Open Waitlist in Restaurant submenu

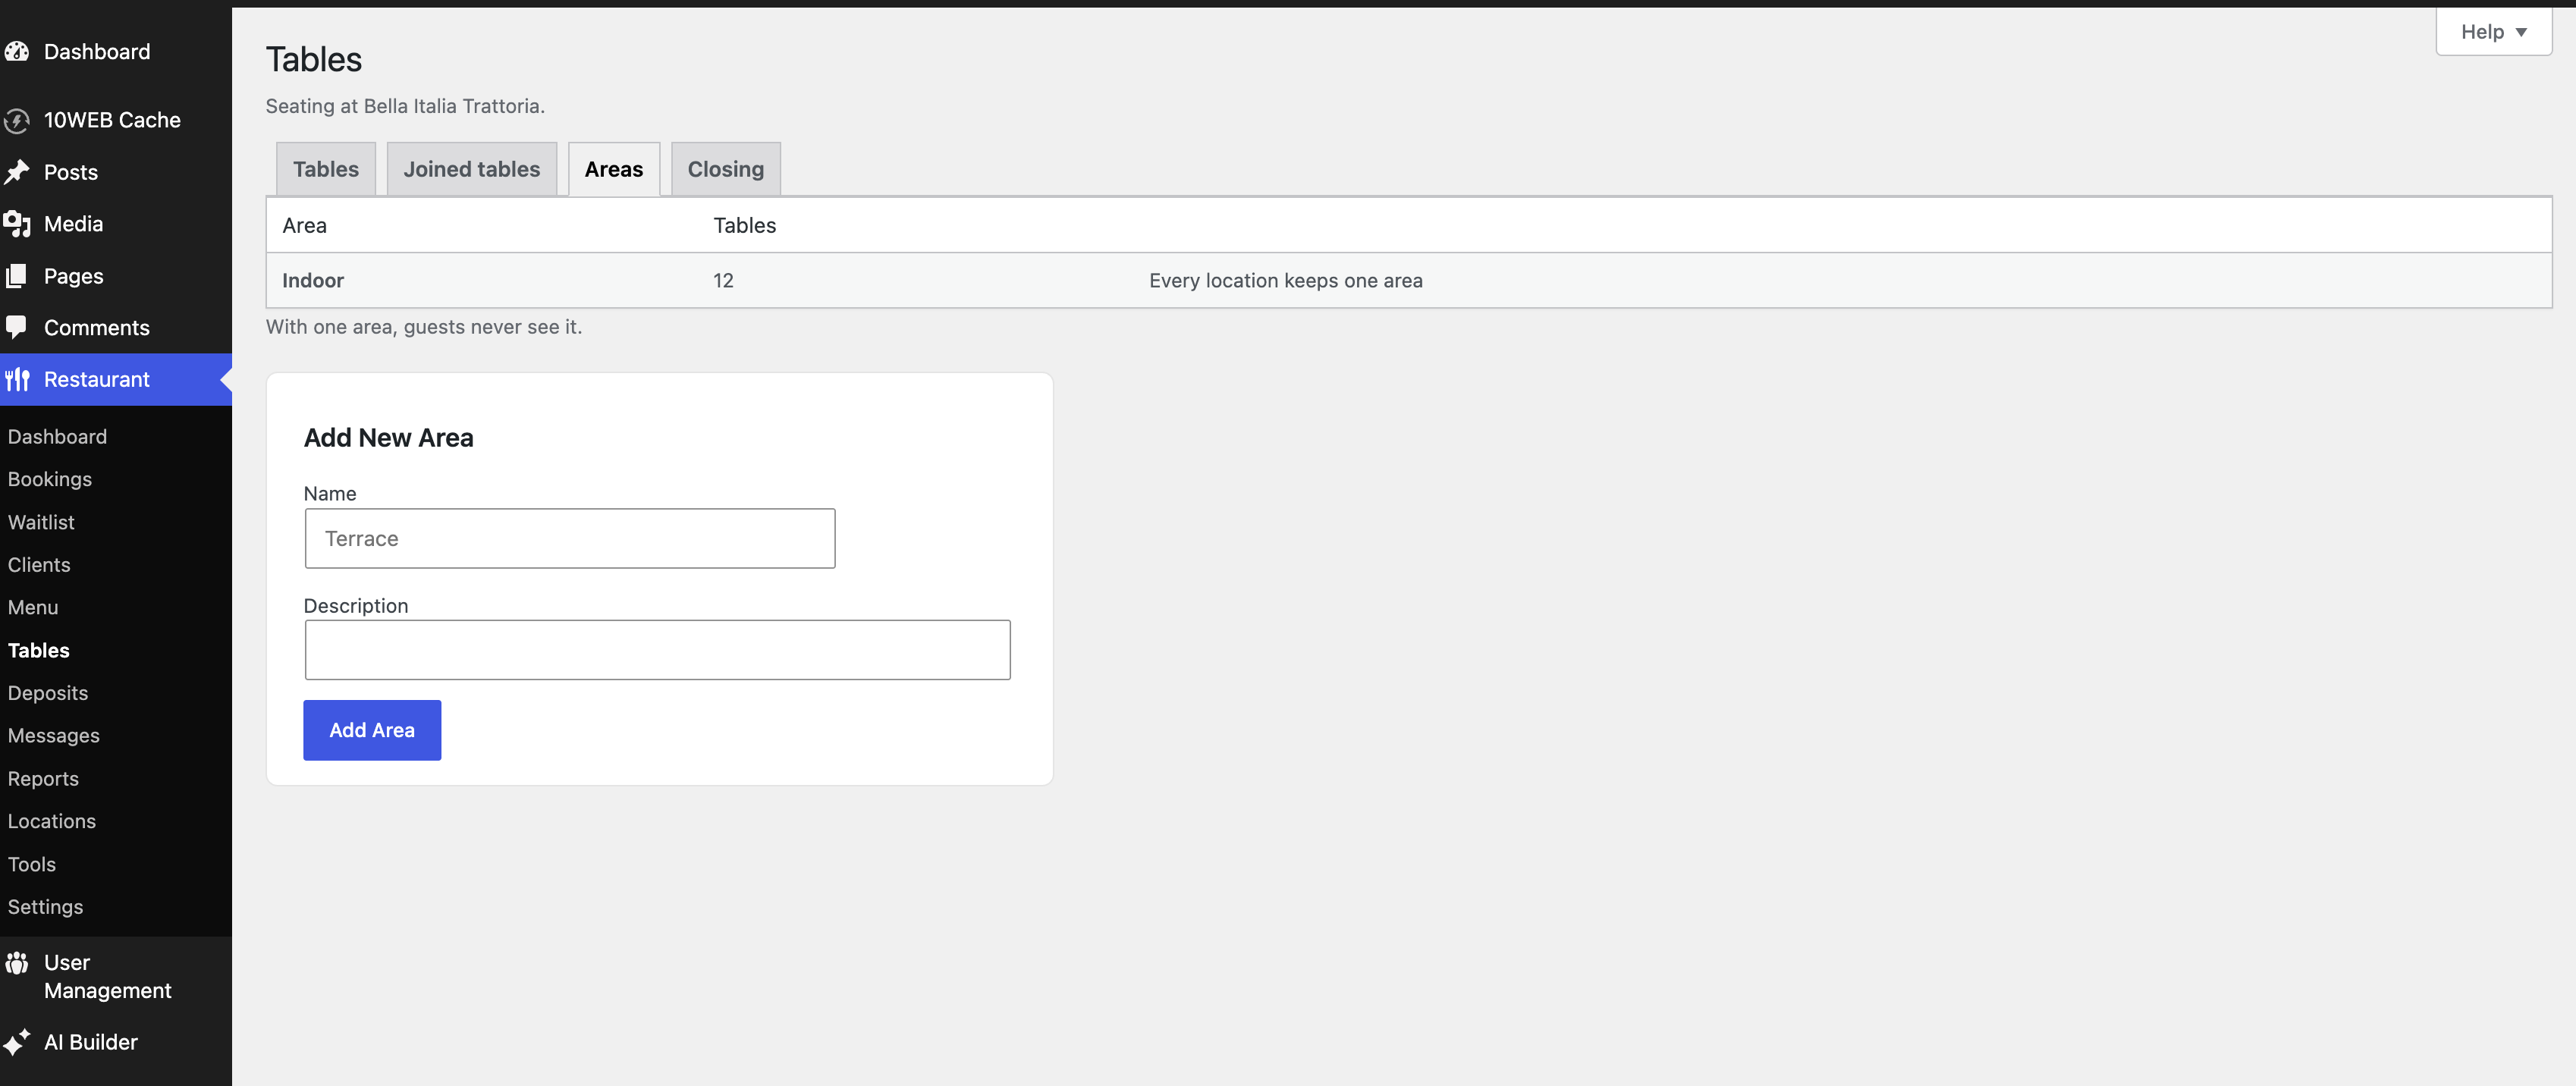pos(41,522)
